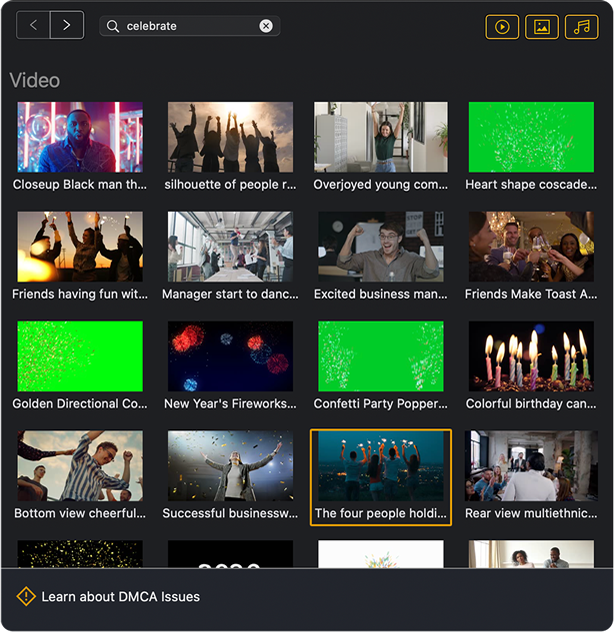
Task: Clear the celebrate search text
Action: pyautogui.click(x=266, y=26)
